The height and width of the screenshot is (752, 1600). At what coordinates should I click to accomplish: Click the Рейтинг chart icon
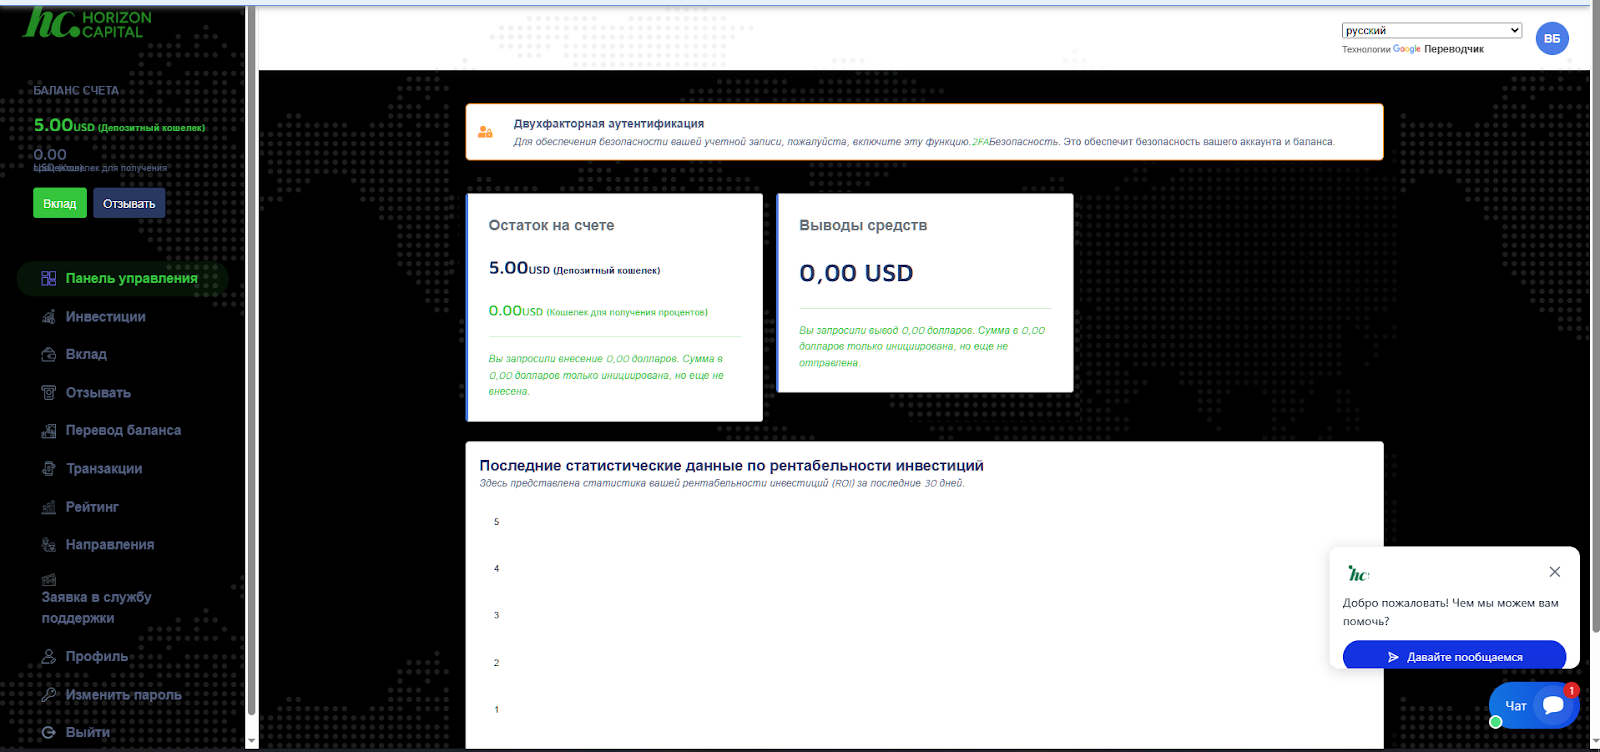coord(48,507)
